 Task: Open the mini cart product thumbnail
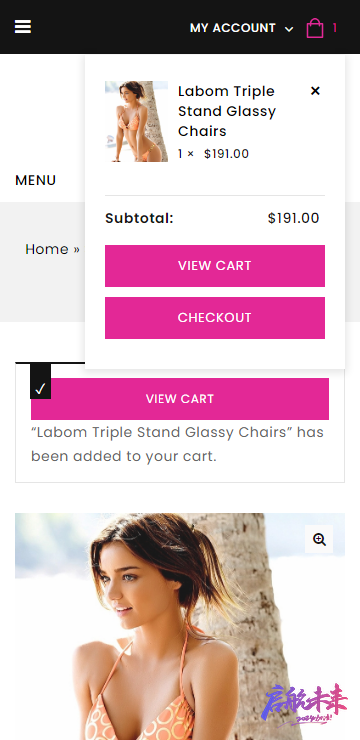point(136,121)
